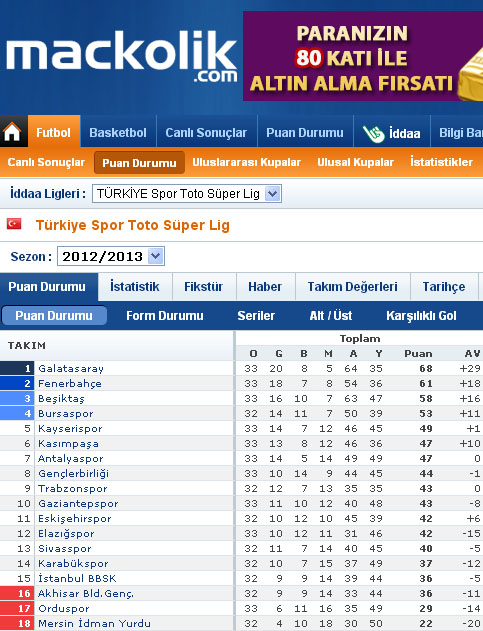Open the Futbol main tab
483x631 pixels.
click(x=54, y=132)
